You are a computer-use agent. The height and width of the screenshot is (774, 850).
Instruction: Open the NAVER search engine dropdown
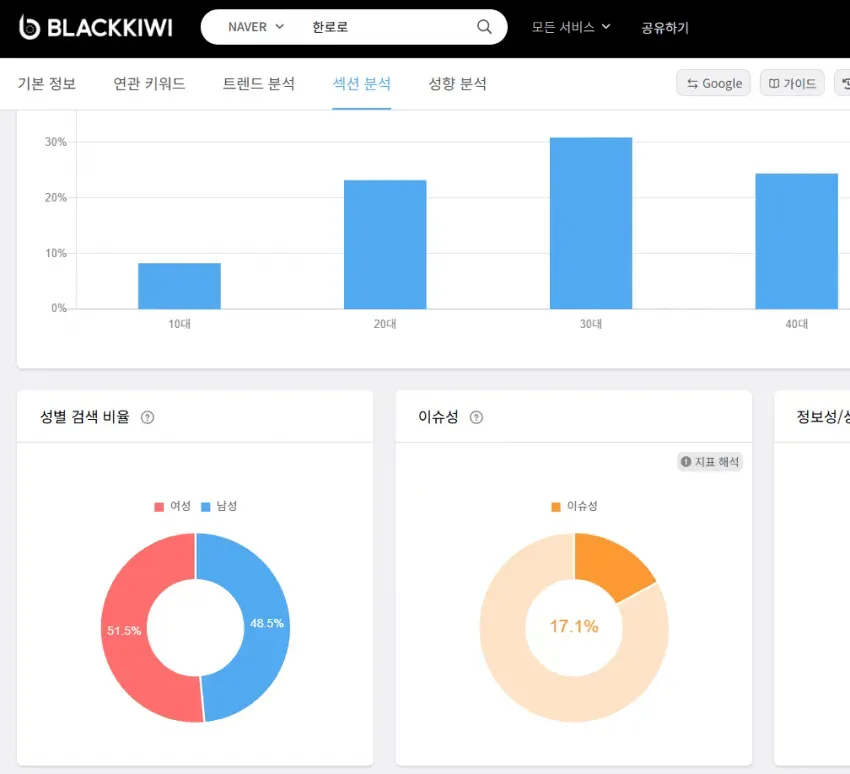click(256, 27)
